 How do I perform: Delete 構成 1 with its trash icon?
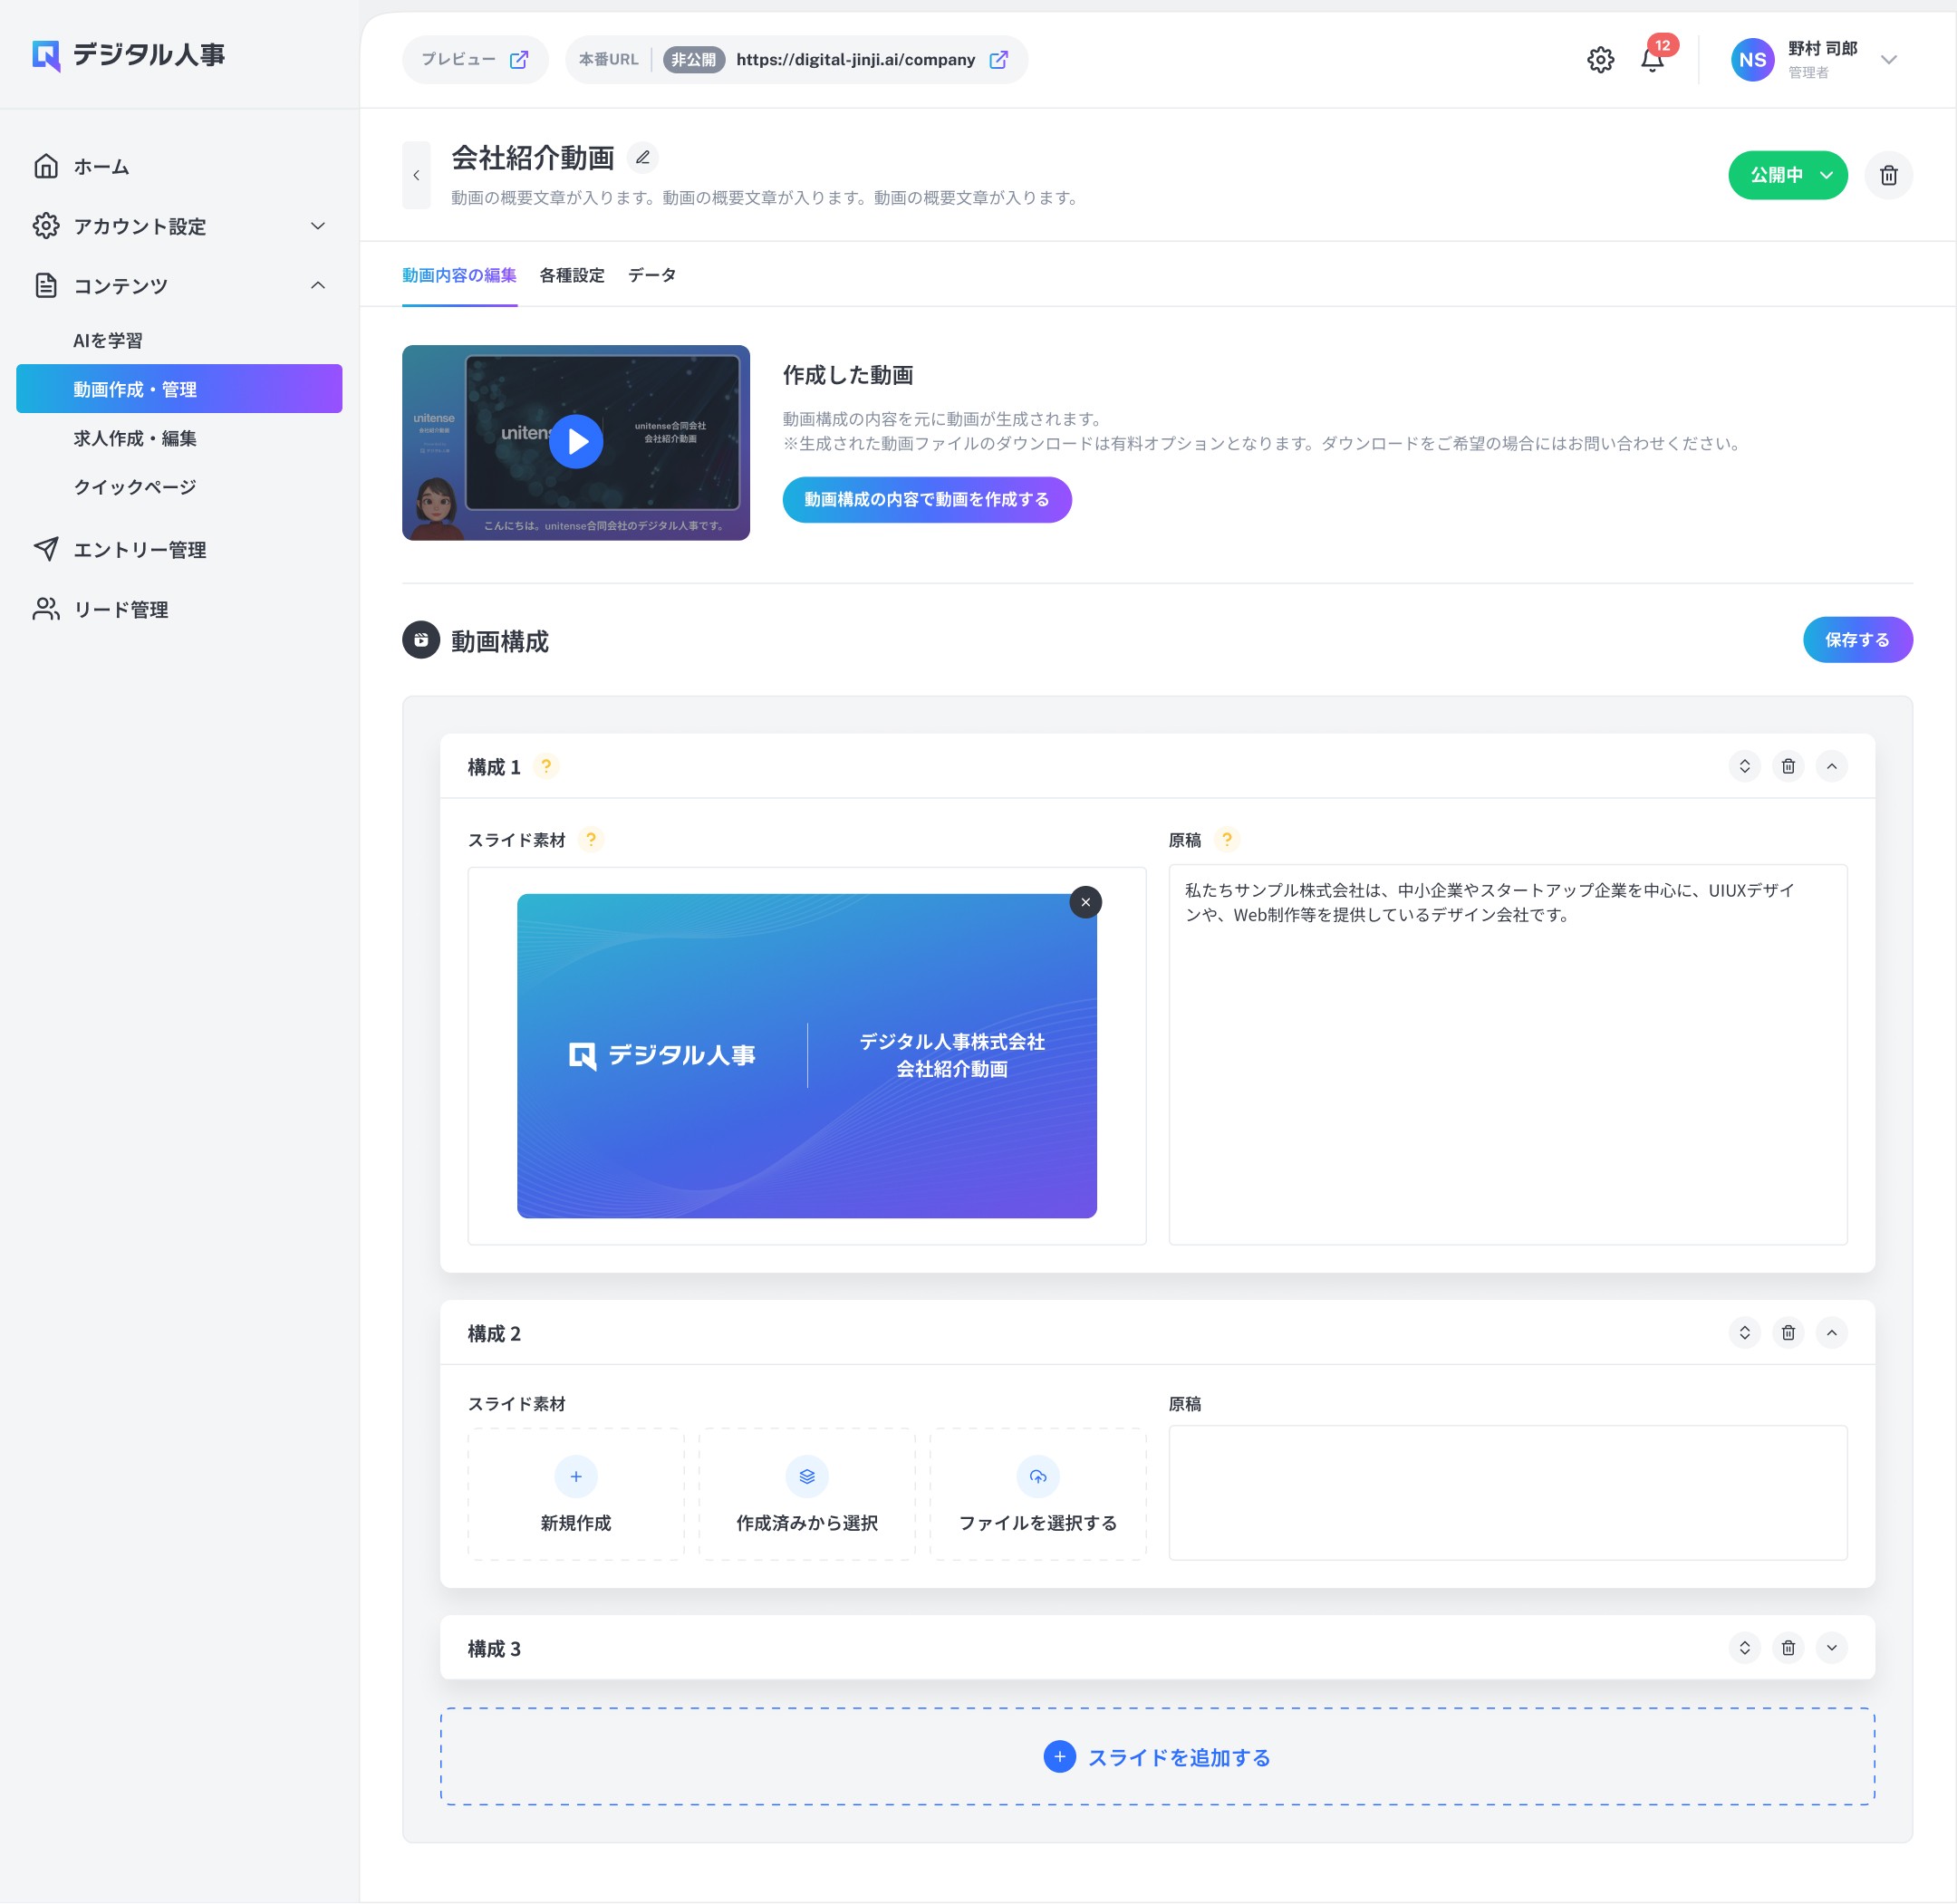(x=1788, y=766)
